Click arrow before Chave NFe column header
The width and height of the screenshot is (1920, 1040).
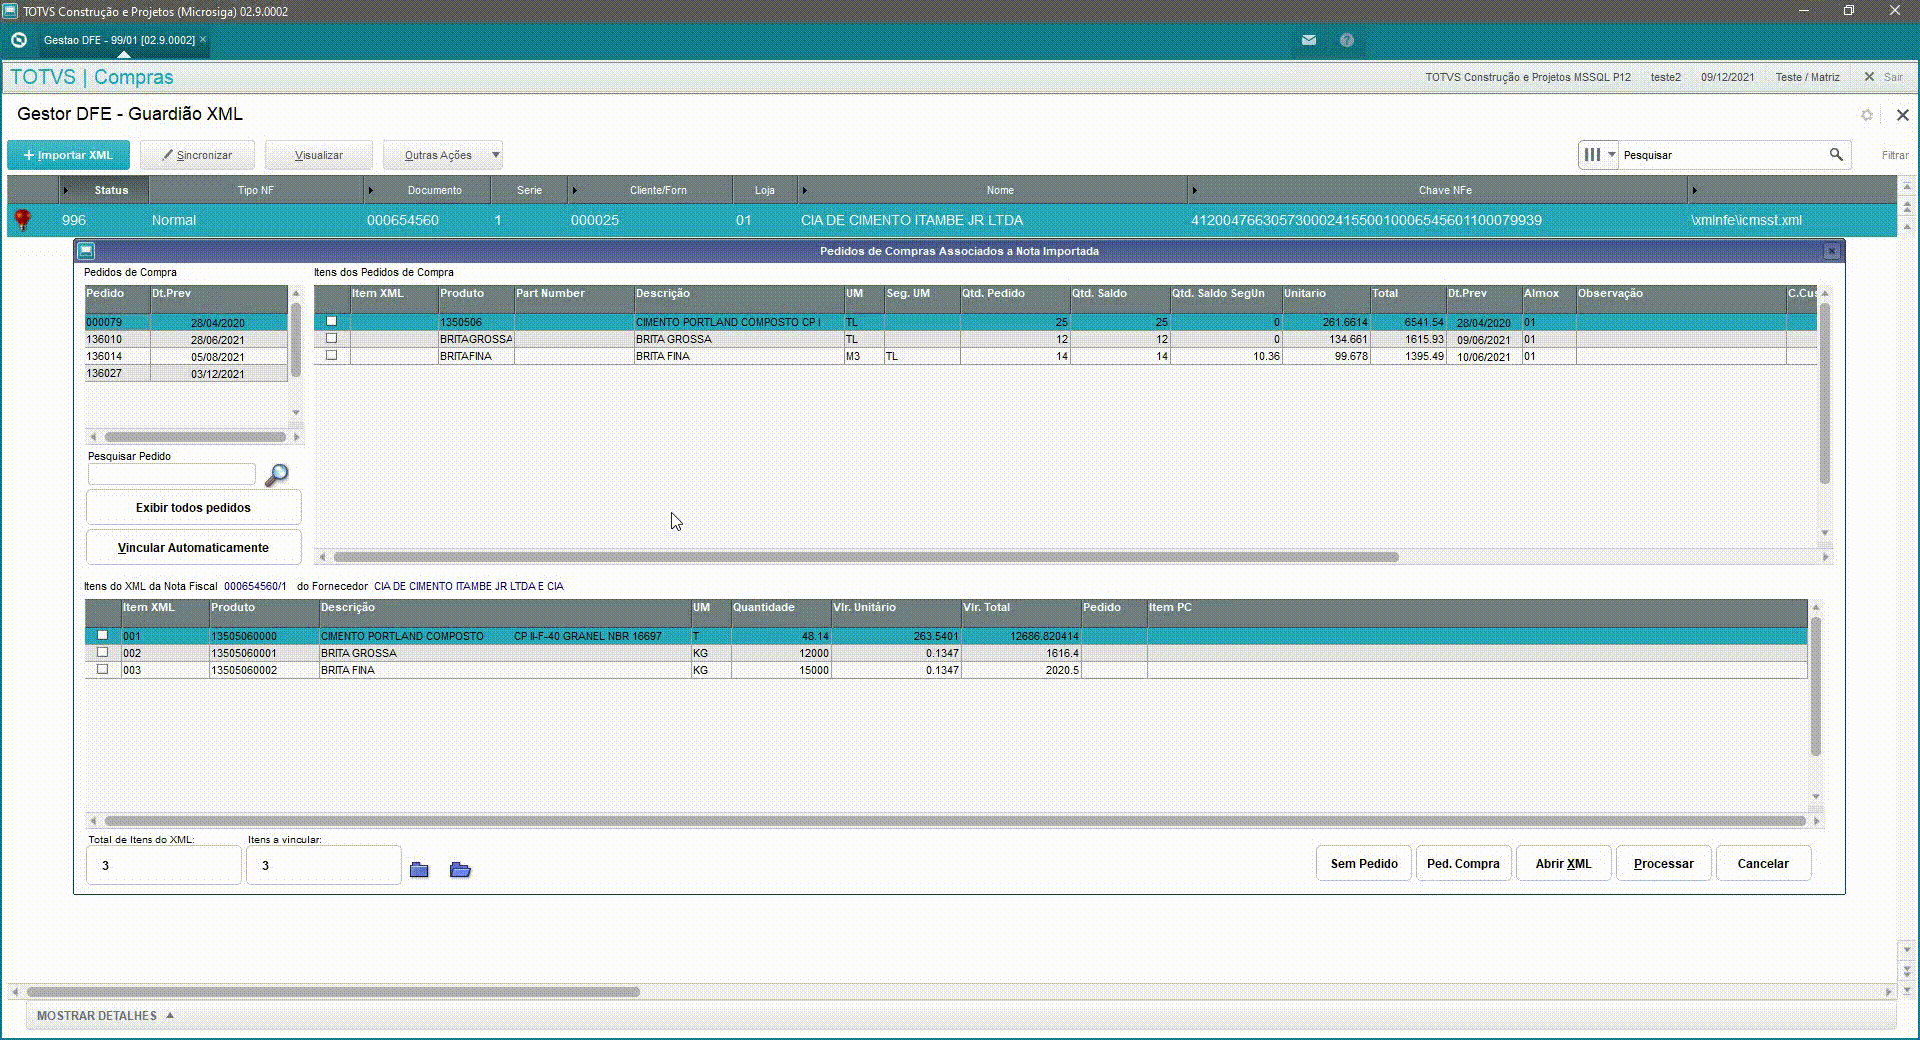[1194, 190]
